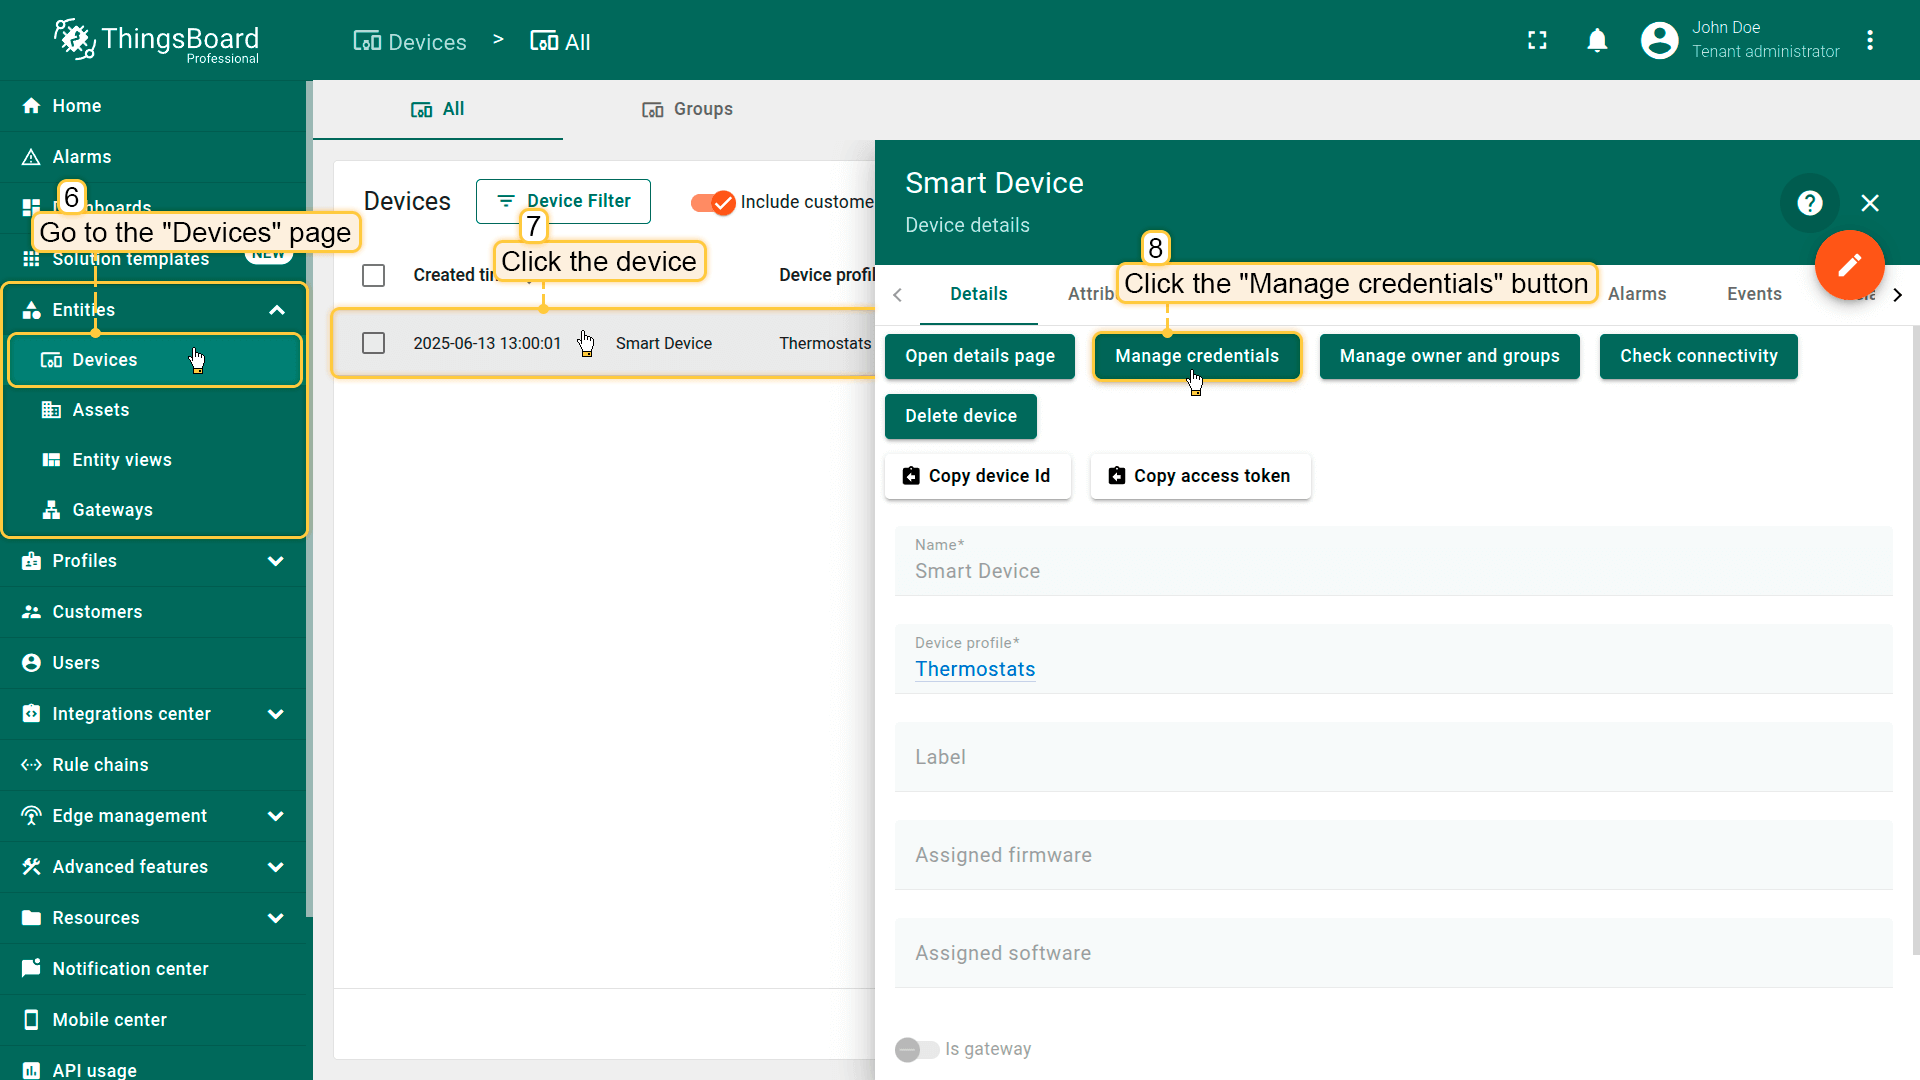1920x1080 pixels.
Task: Toggle fullscreen mode icon
Action: [1537, 40]
